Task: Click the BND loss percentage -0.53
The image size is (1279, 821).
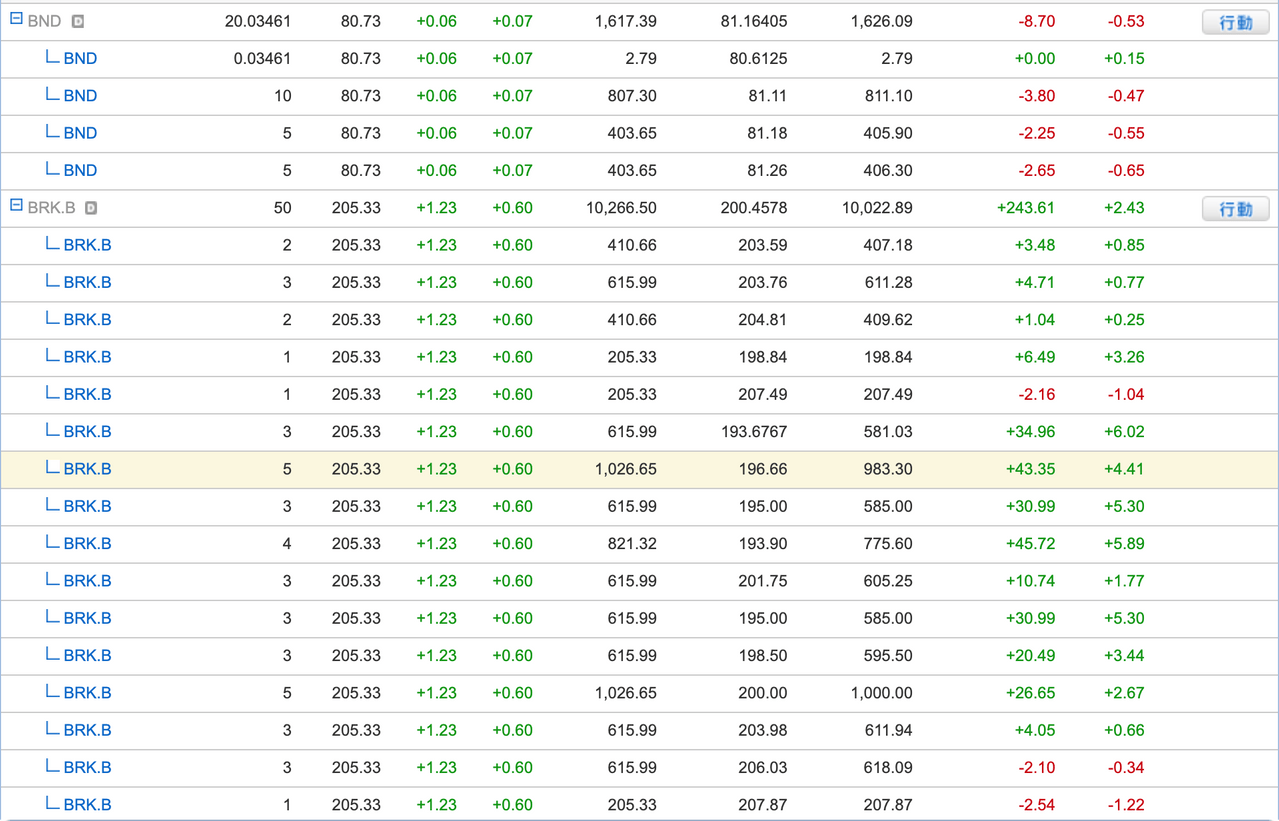Action: (x=1125, y=21)
